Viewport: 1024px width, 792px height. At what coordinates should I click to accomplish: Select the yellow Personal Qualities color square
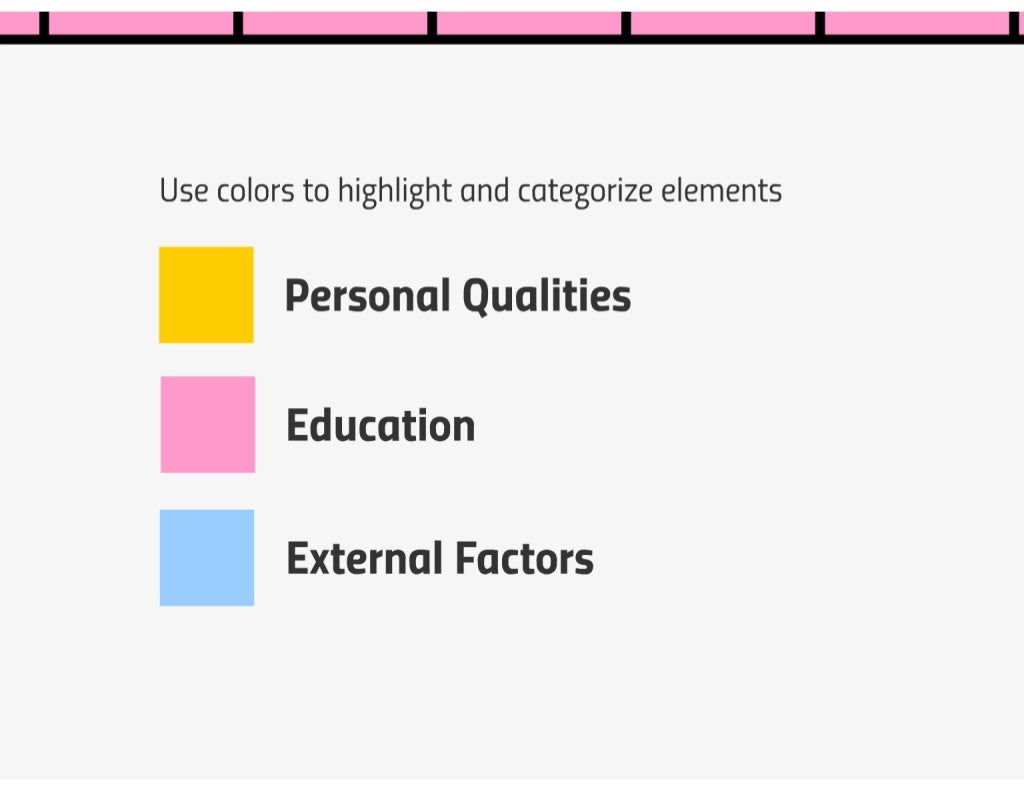click(x=206, y=294)
